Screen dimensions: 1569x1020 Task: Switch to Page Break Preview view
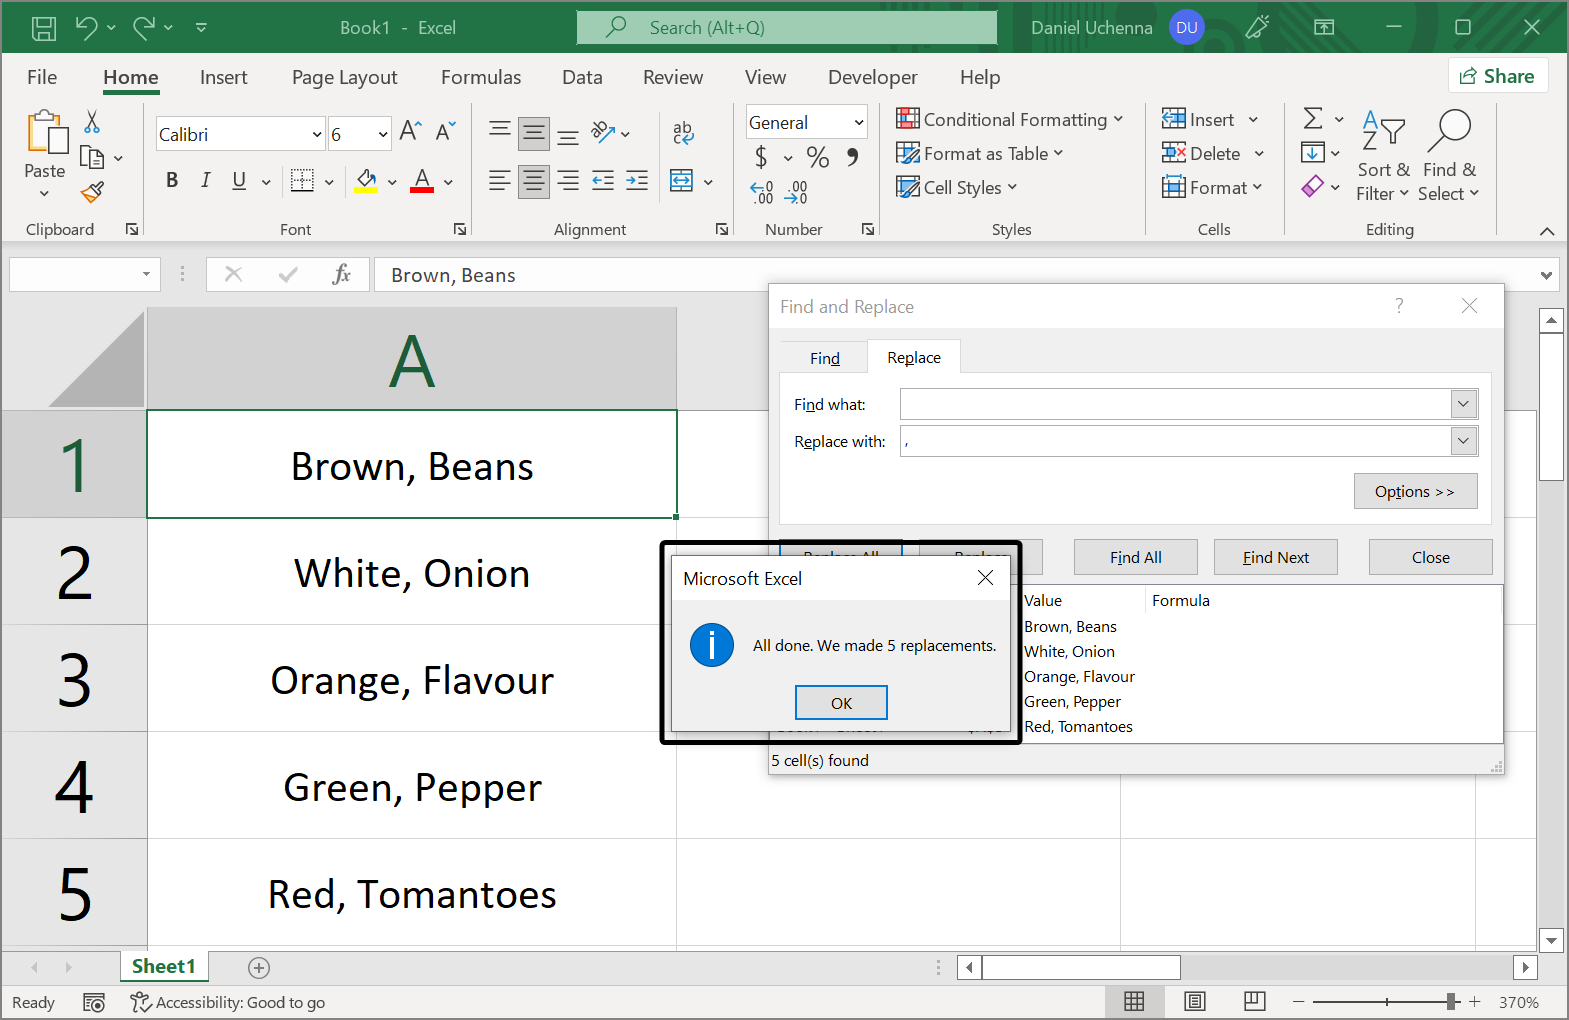(1254, 1001)
